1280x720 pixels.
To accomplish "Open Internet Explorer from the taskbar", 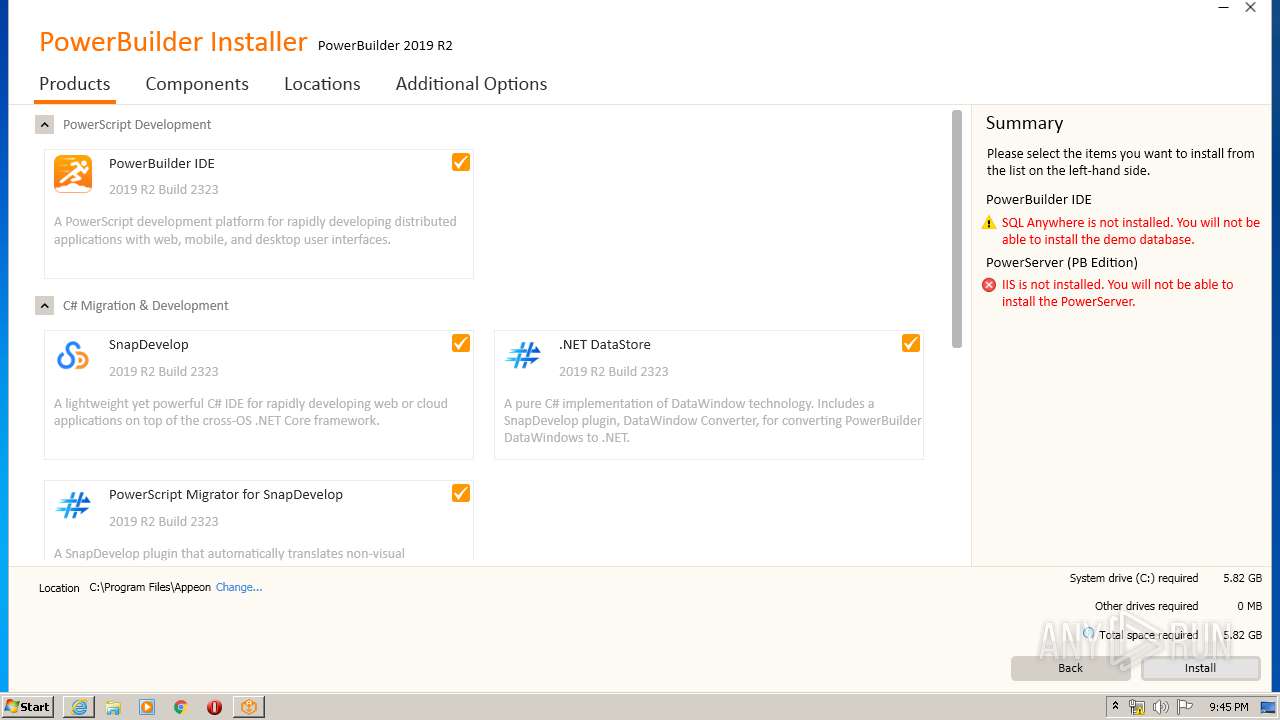I will [79, 707].
